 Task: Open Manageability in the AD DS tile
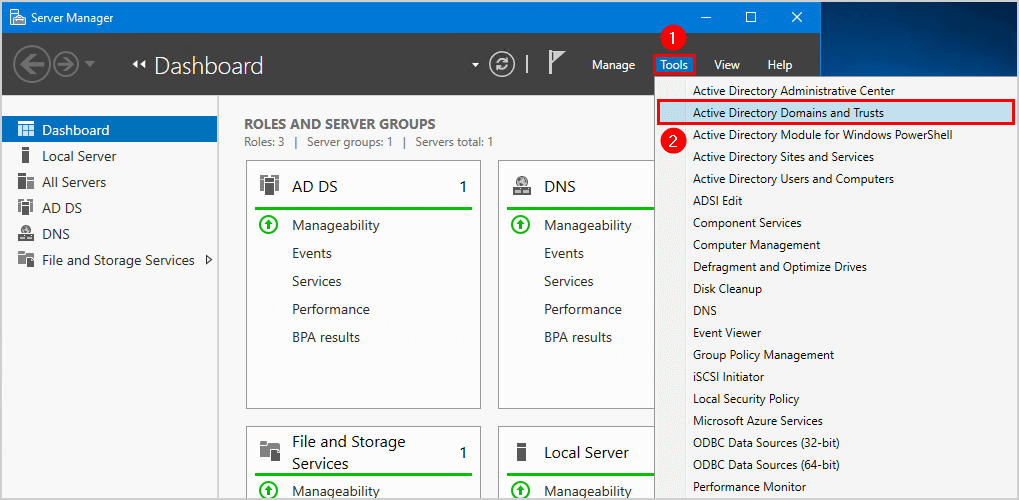point(335,226)
